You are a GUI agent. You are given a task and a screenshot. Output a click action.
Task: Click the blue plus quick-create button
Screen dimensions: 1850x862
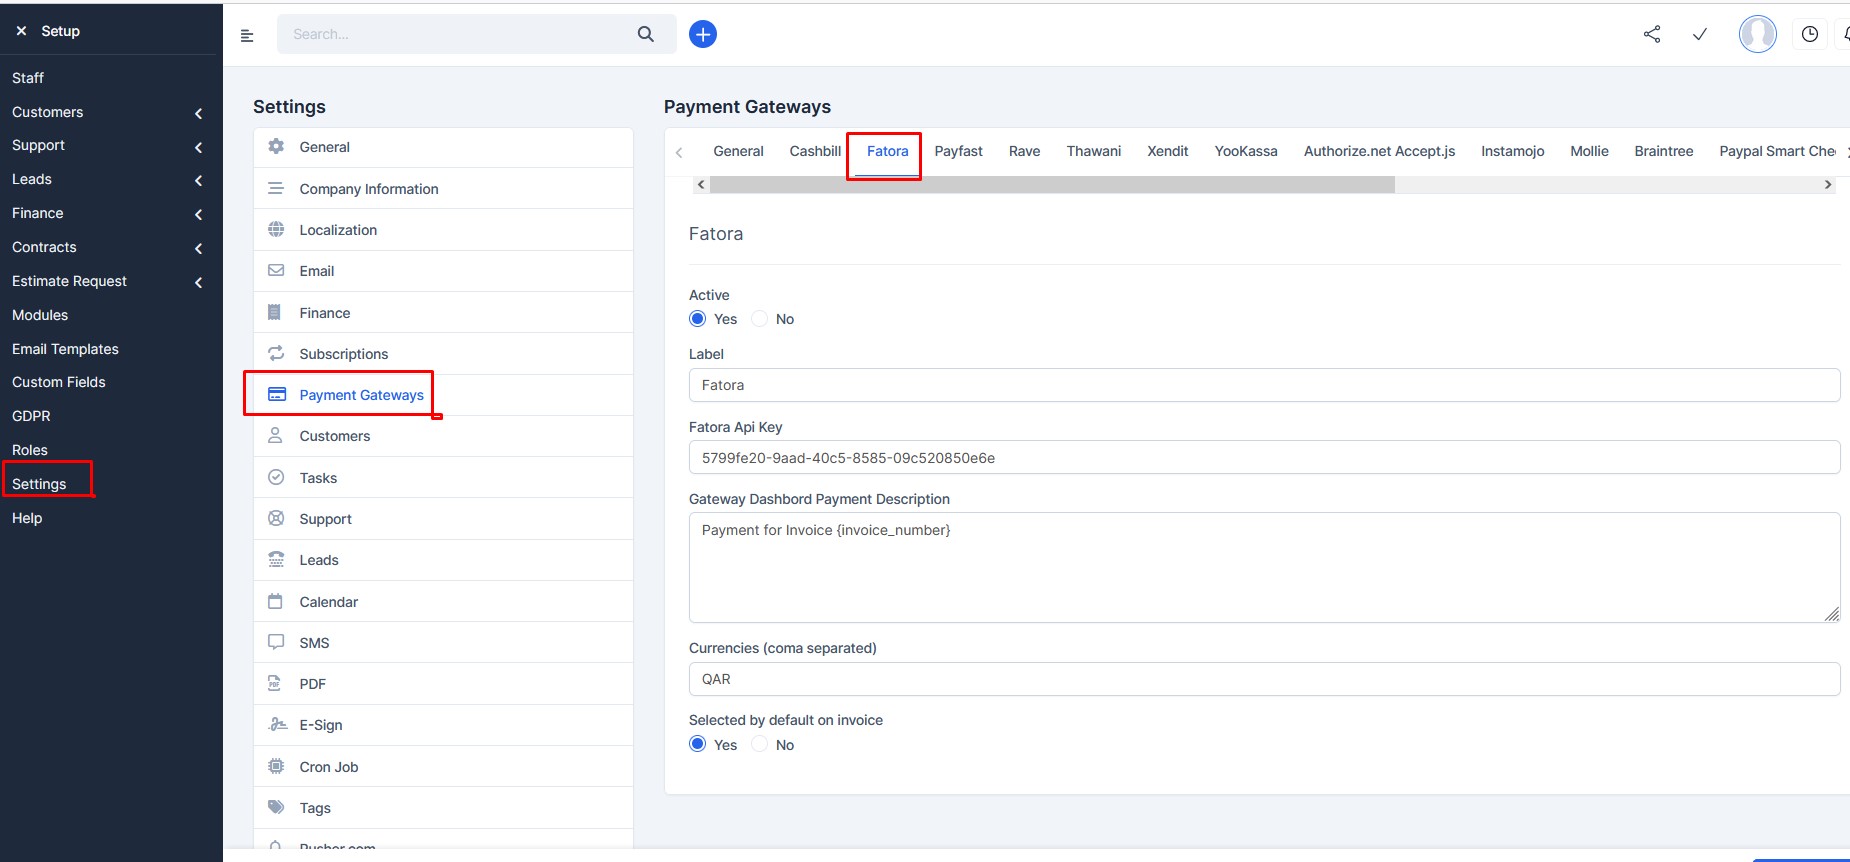tap(703, 34)
